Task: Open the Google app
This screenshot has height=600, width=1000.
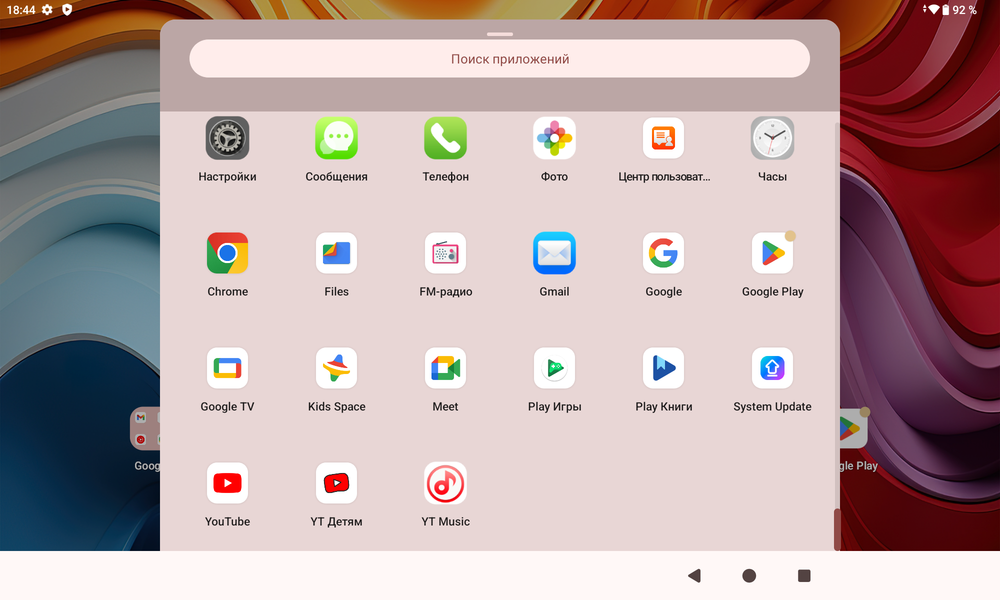Action: pyautogui.click(x=663, y=253)
